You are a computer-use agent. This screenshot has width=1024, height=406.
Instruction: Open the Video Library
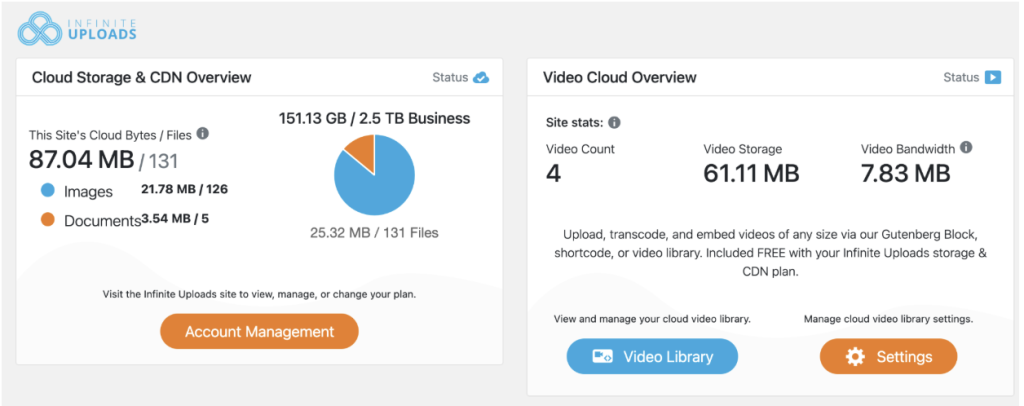pyautogui.click(x=652, y=356)
